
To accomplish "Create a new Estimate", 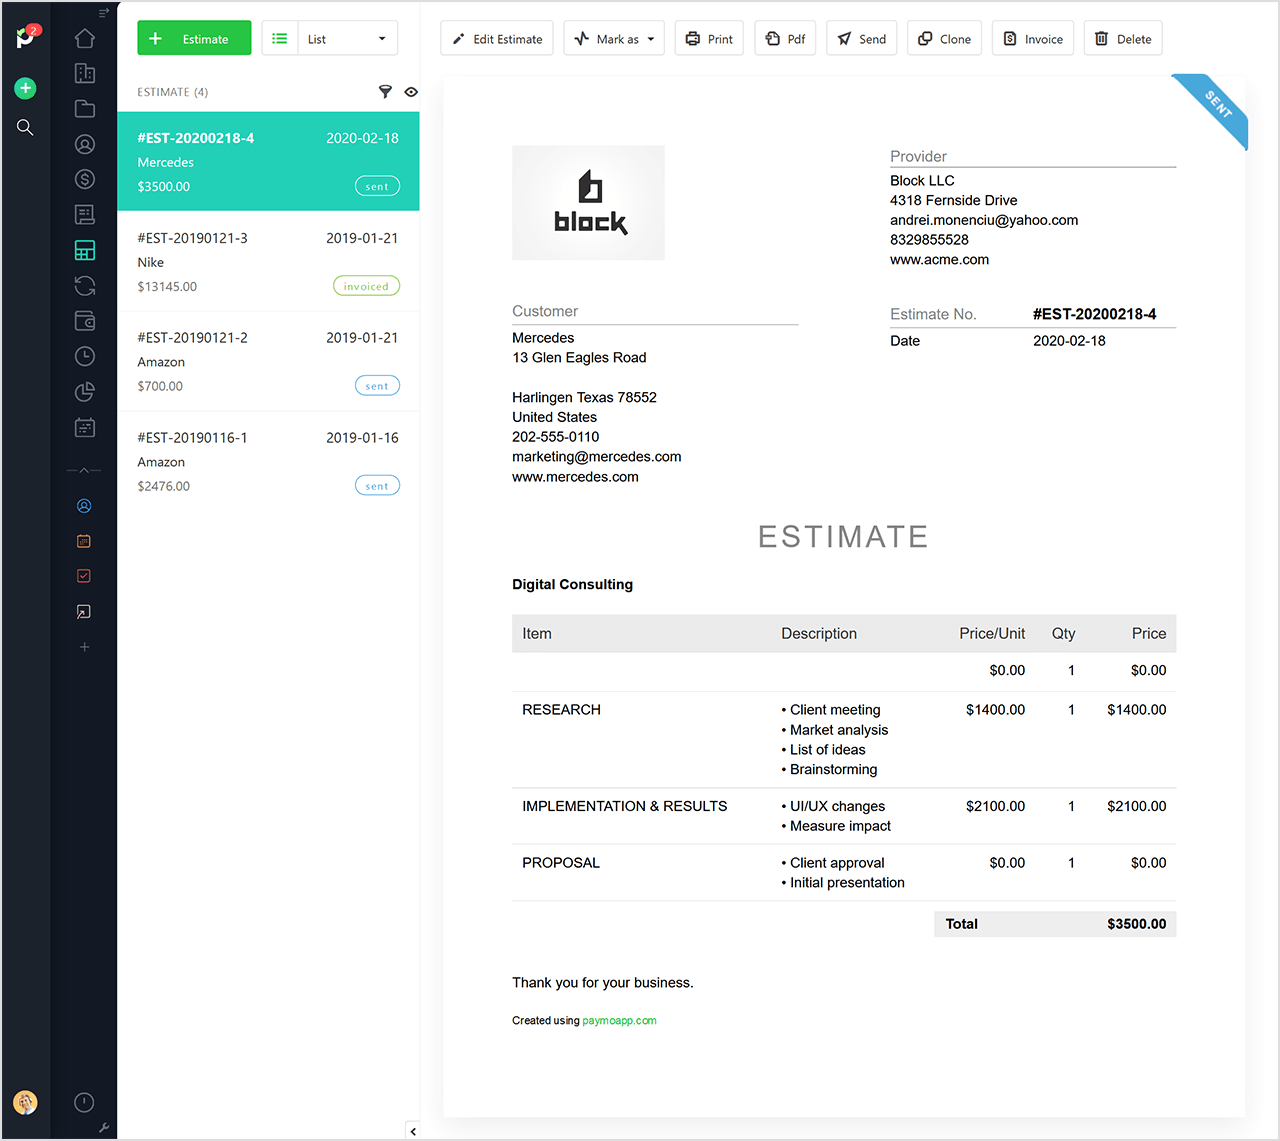I will 194,39.
